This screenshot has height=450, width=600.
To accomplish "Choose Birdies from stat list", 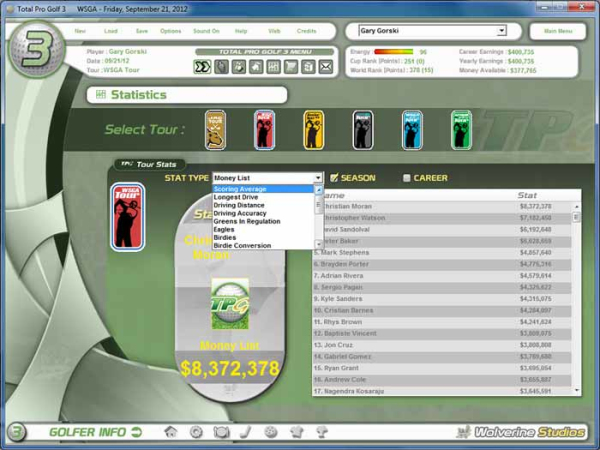I will [263, 237].
